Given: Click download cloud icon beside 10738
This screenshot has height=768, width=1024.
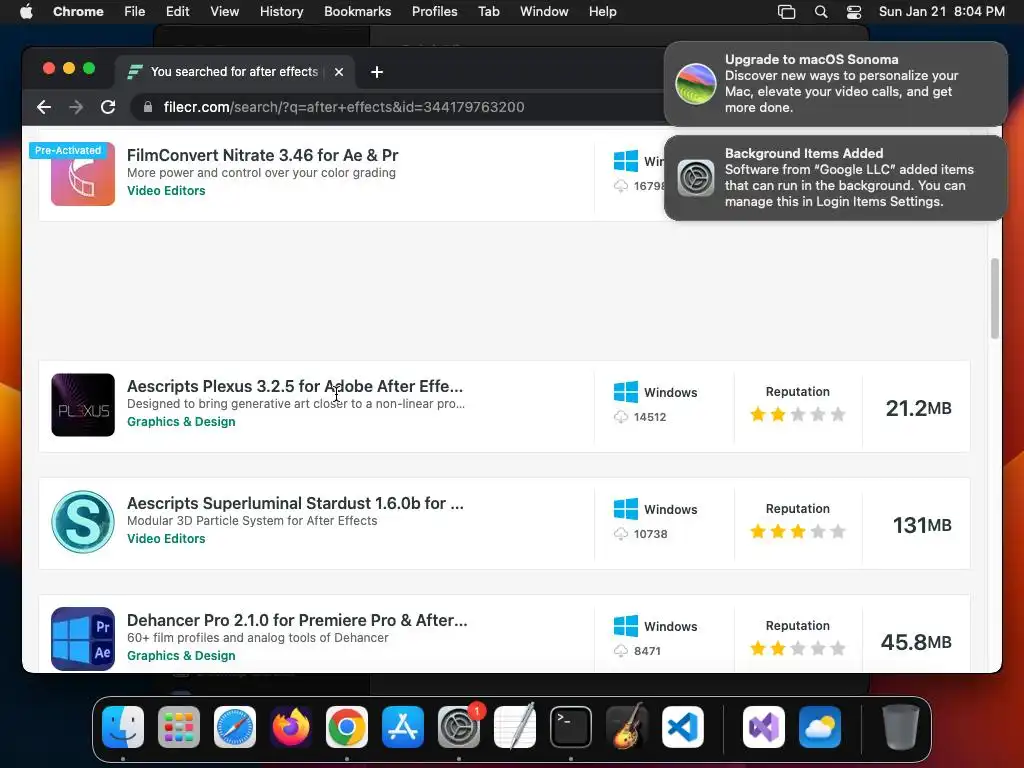Looking at the screenshot, I should [x=620, y=534].
